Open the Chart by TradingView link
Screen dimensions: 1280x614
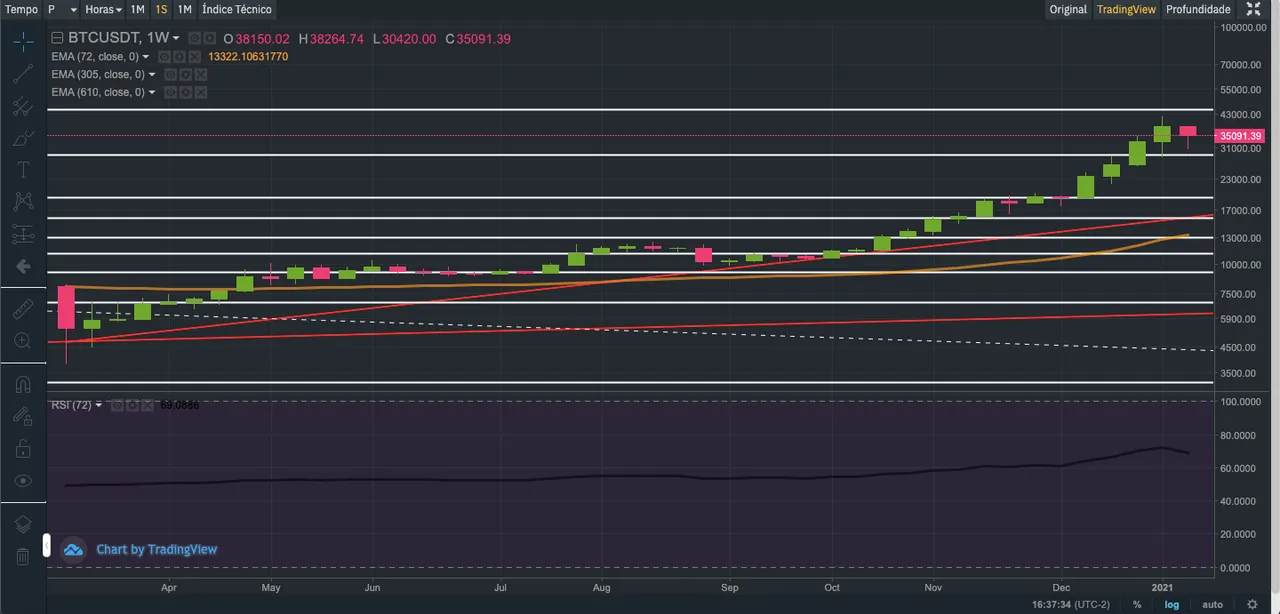click(x=156, y=549)
